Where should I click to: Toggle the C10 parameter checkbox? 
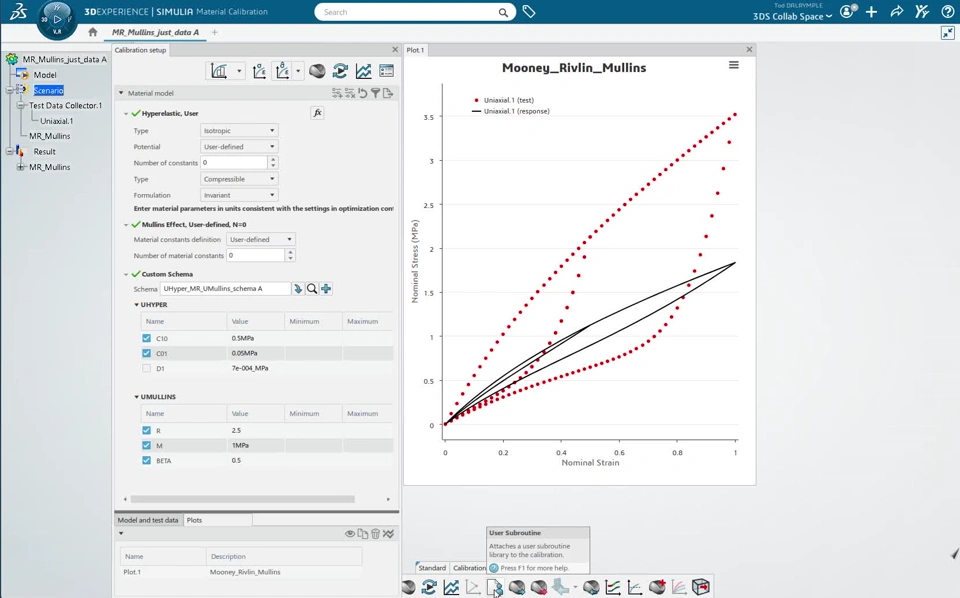pyautogui.click(x=146, y=338)
